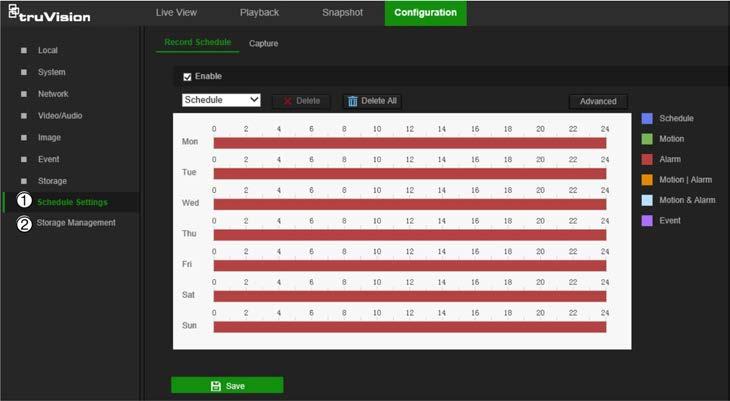Select Storage Management in sidebar
730x401 pixels.
click(76, 223)
